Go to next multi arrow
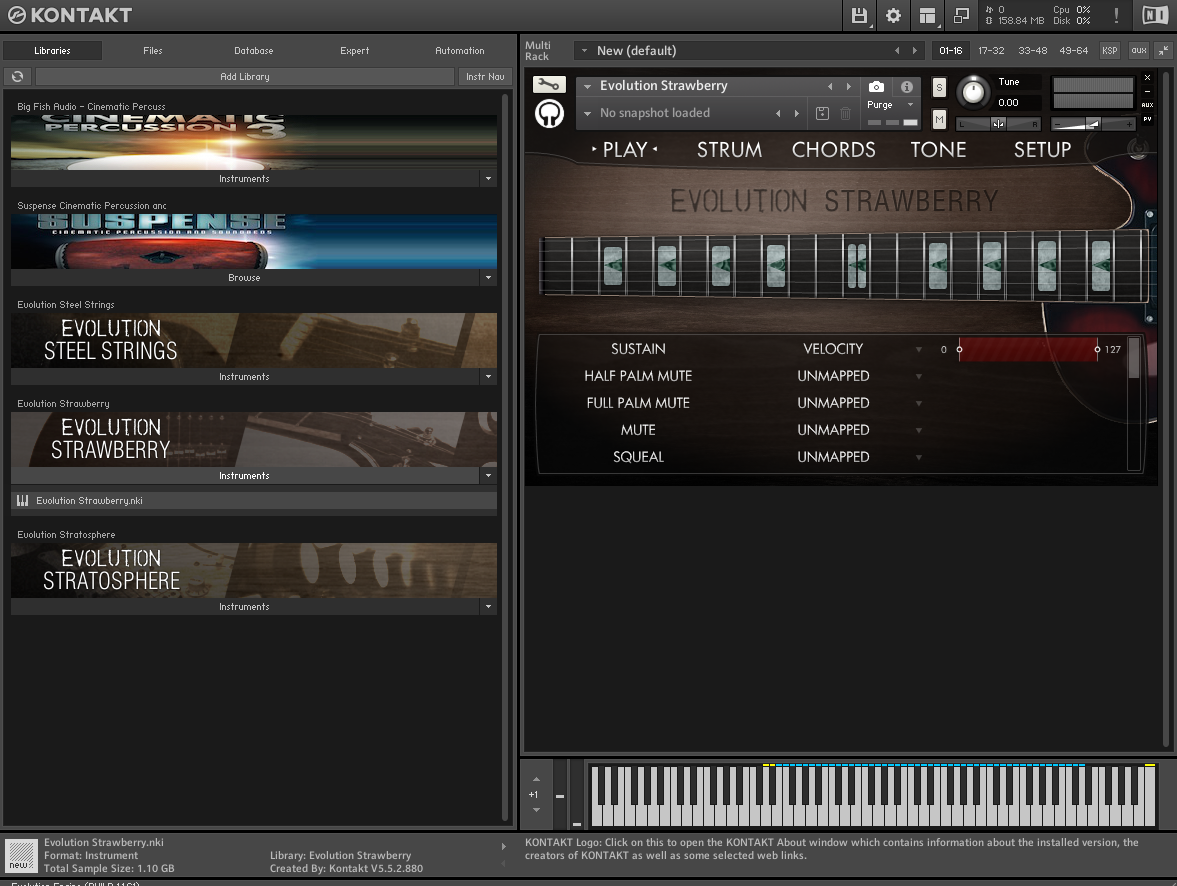 coord(914,50)
